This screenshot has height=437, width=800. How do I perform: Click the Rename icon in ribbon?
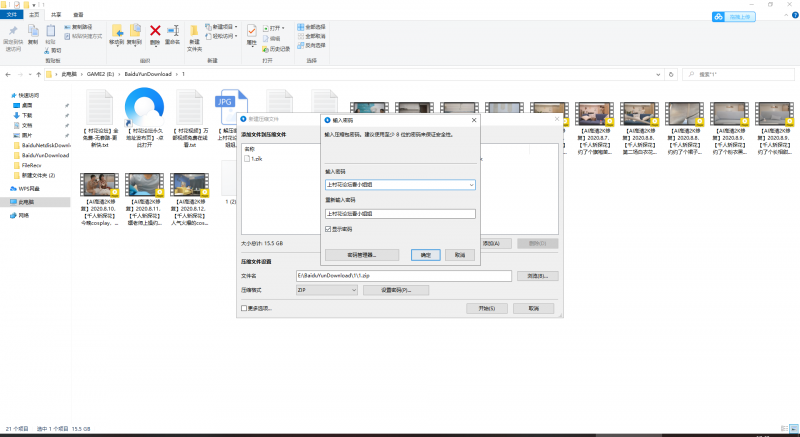[x=174, y=33]
